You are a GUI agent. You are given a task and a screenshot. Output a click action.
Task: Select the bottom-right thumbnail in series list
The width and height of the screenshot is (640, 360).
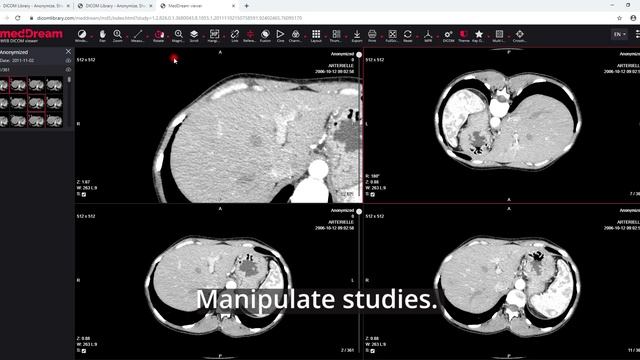pyautogui.click(x=54, y=121)
